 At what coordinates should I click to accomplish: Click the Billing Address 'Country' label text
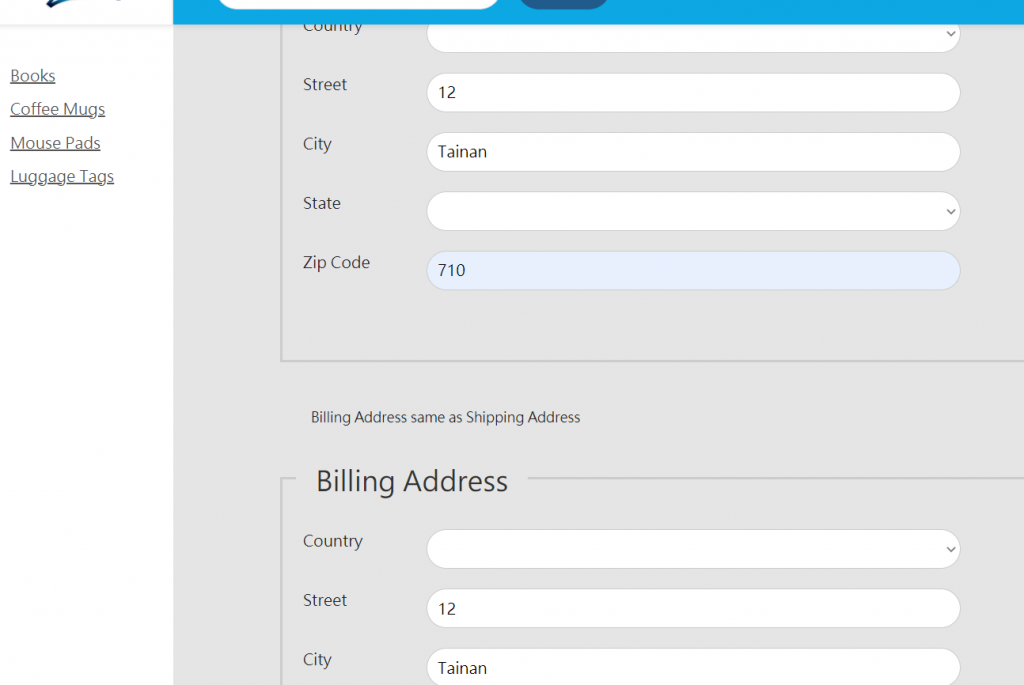[333, 541]
